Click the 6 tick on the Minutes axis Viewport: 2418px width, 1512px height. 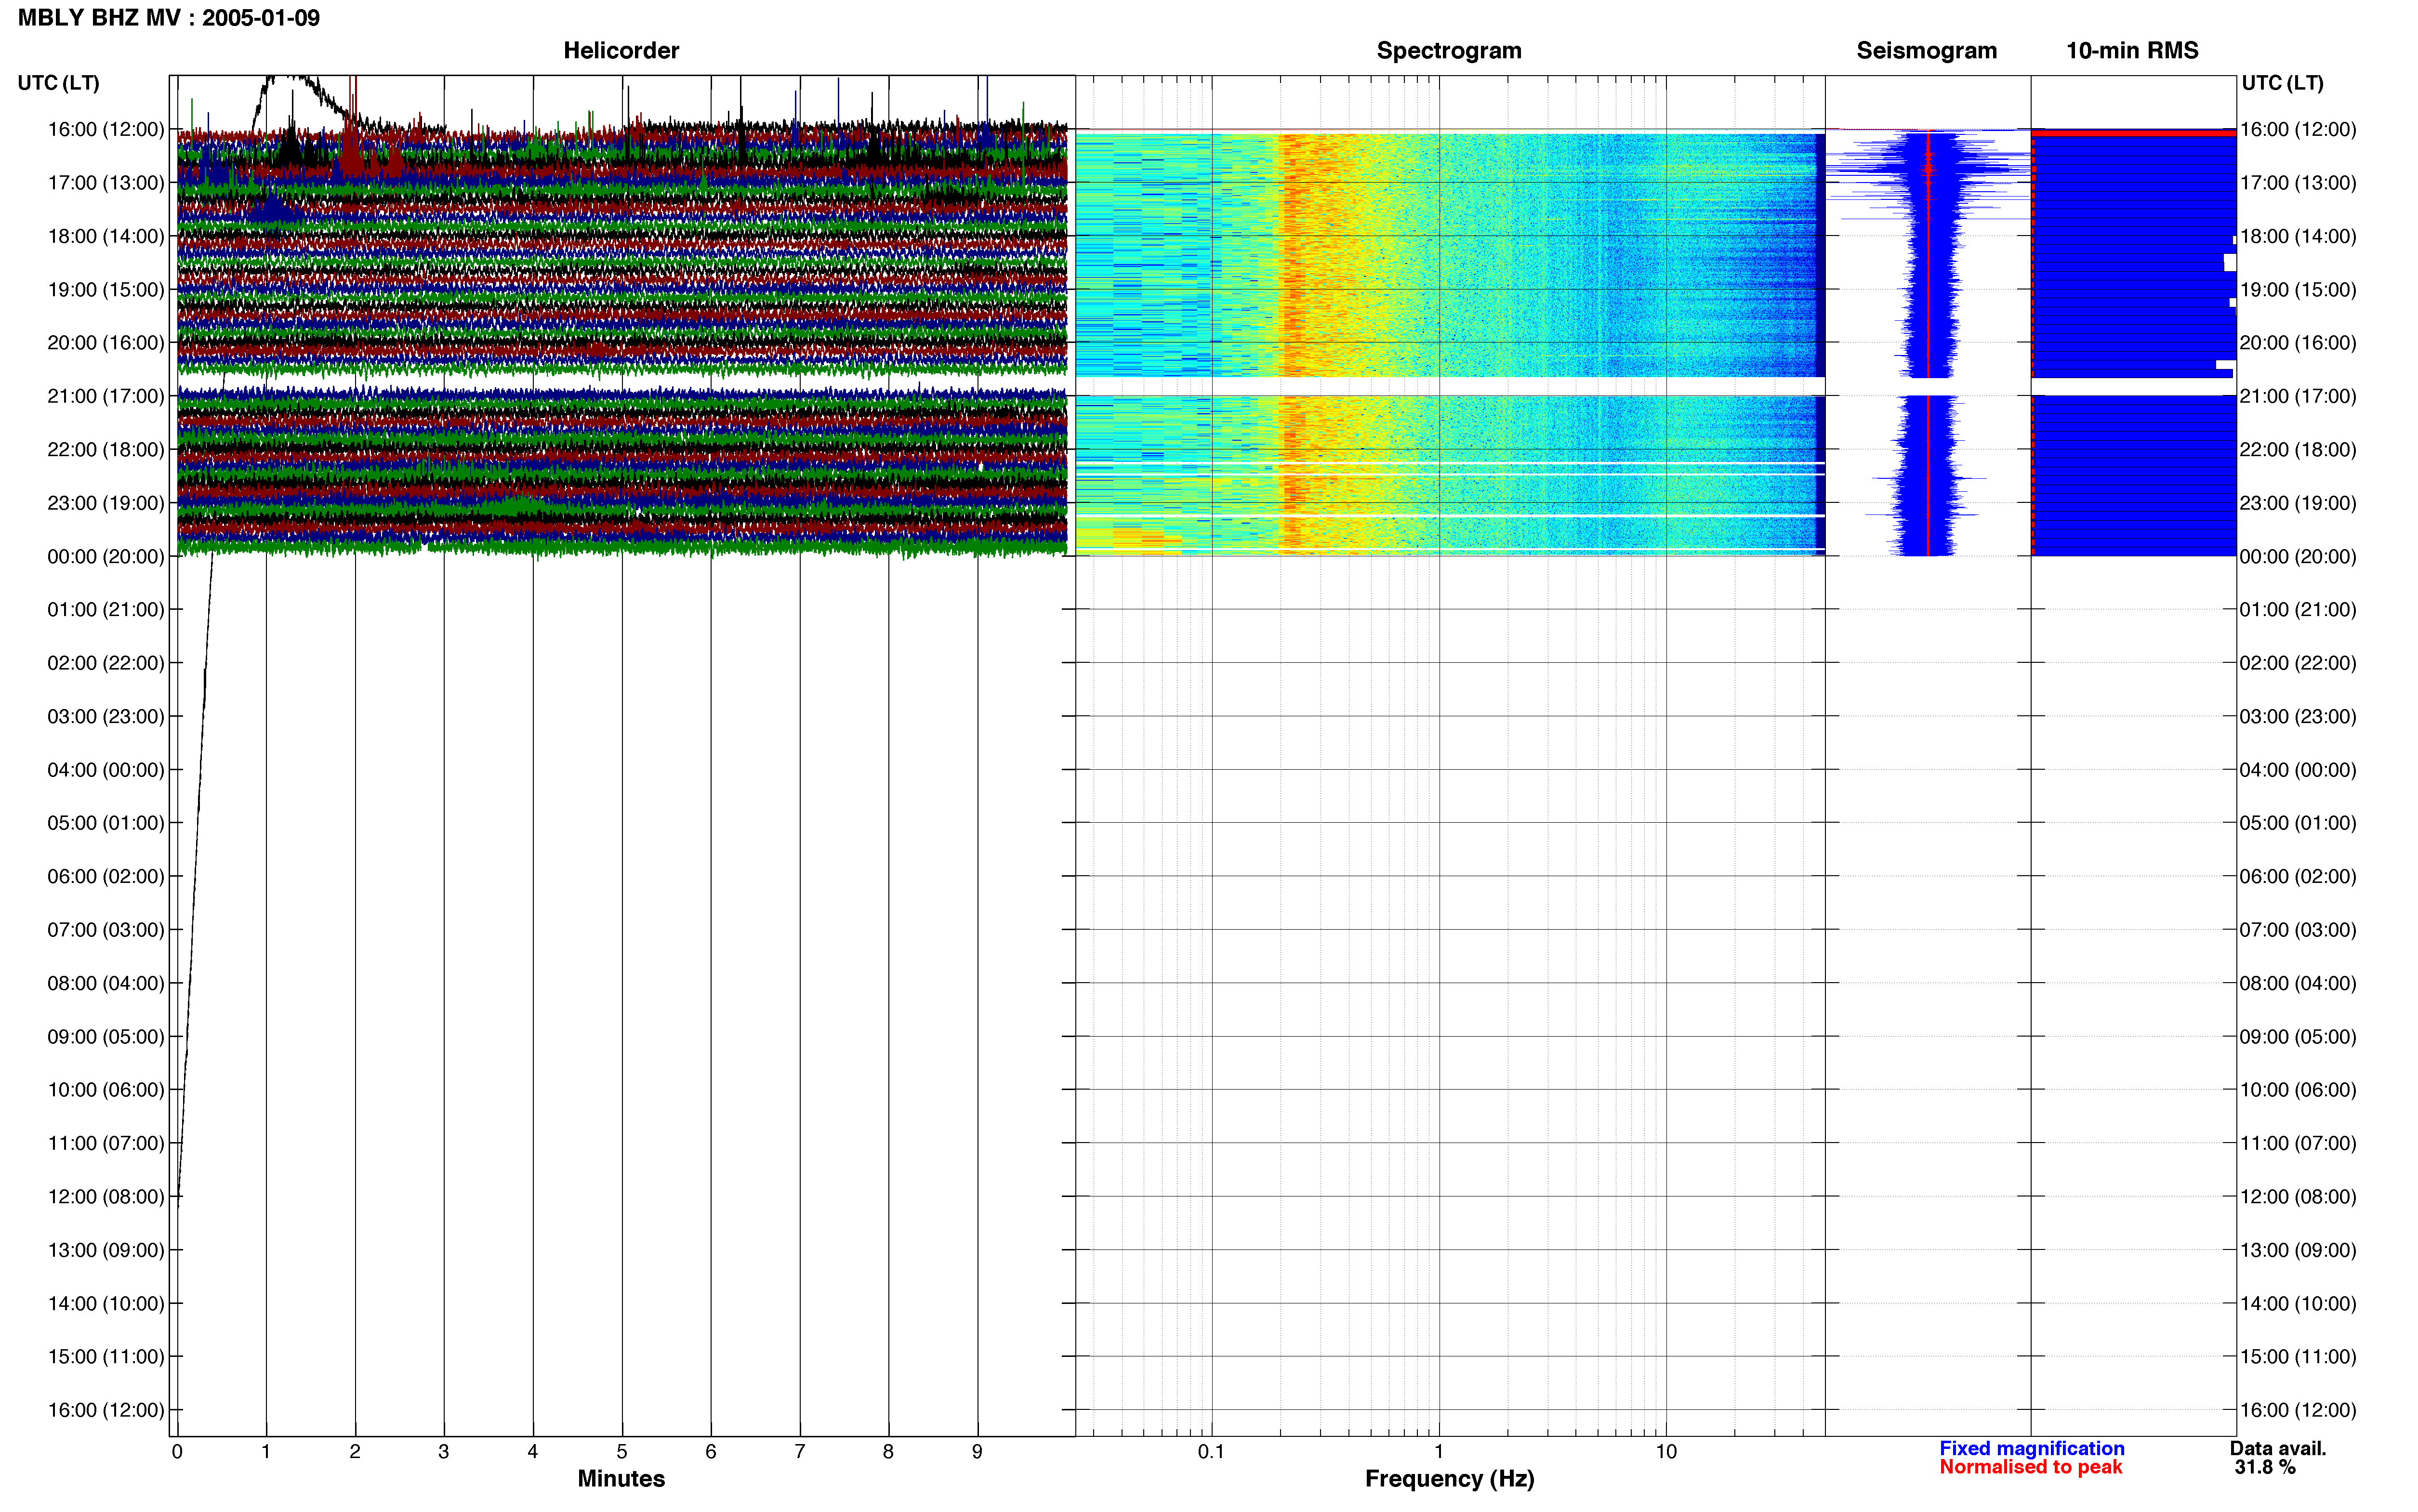coord(711,1451)
